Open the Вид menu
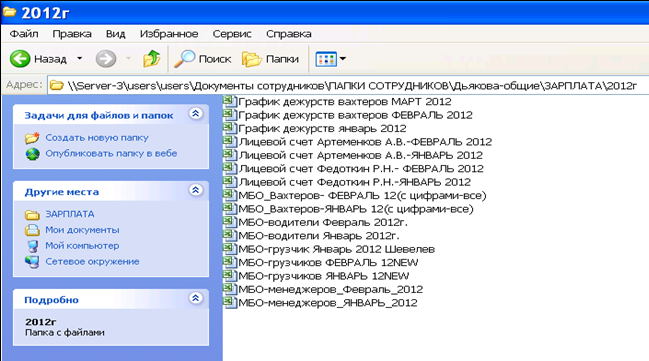 click(115, 34)
